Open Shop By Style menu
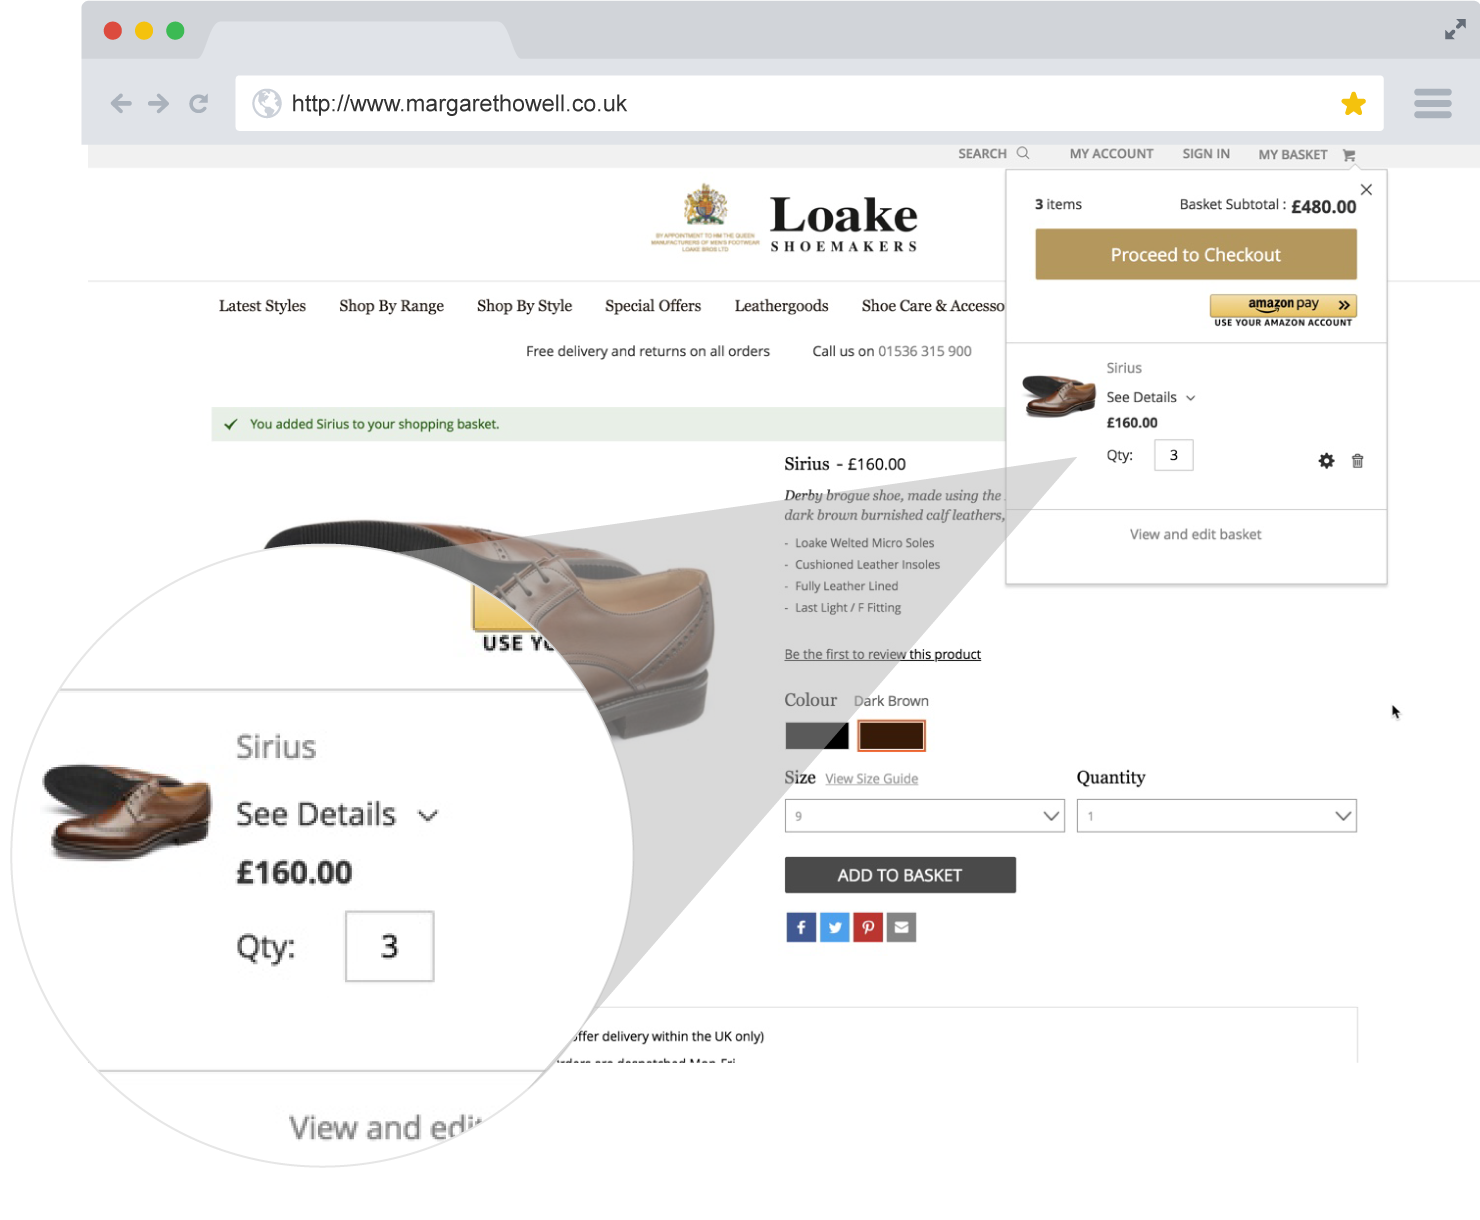Screen dimensions: 1480x1220 (x=524, y=306)
